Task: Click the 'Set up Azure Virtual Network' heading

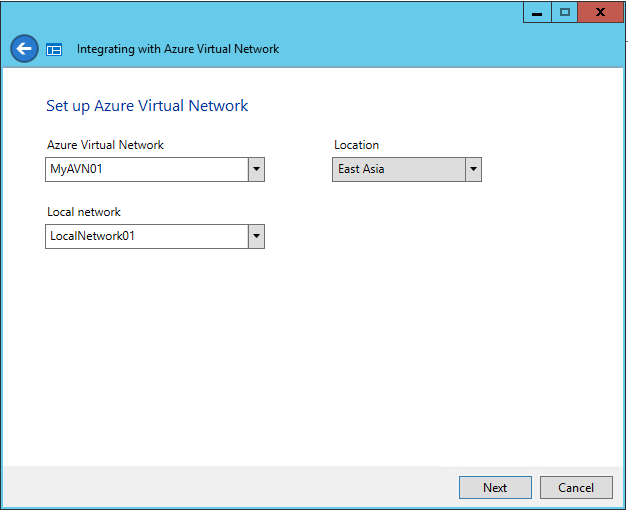Action: pos(147,106)
